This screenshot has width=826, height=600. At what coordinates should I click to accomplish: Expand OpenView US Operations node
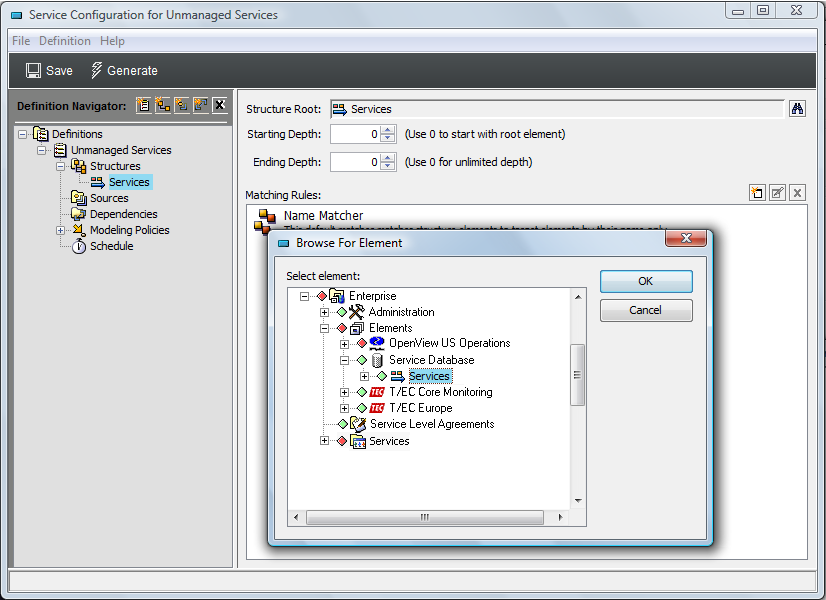[x=345, y=344]
